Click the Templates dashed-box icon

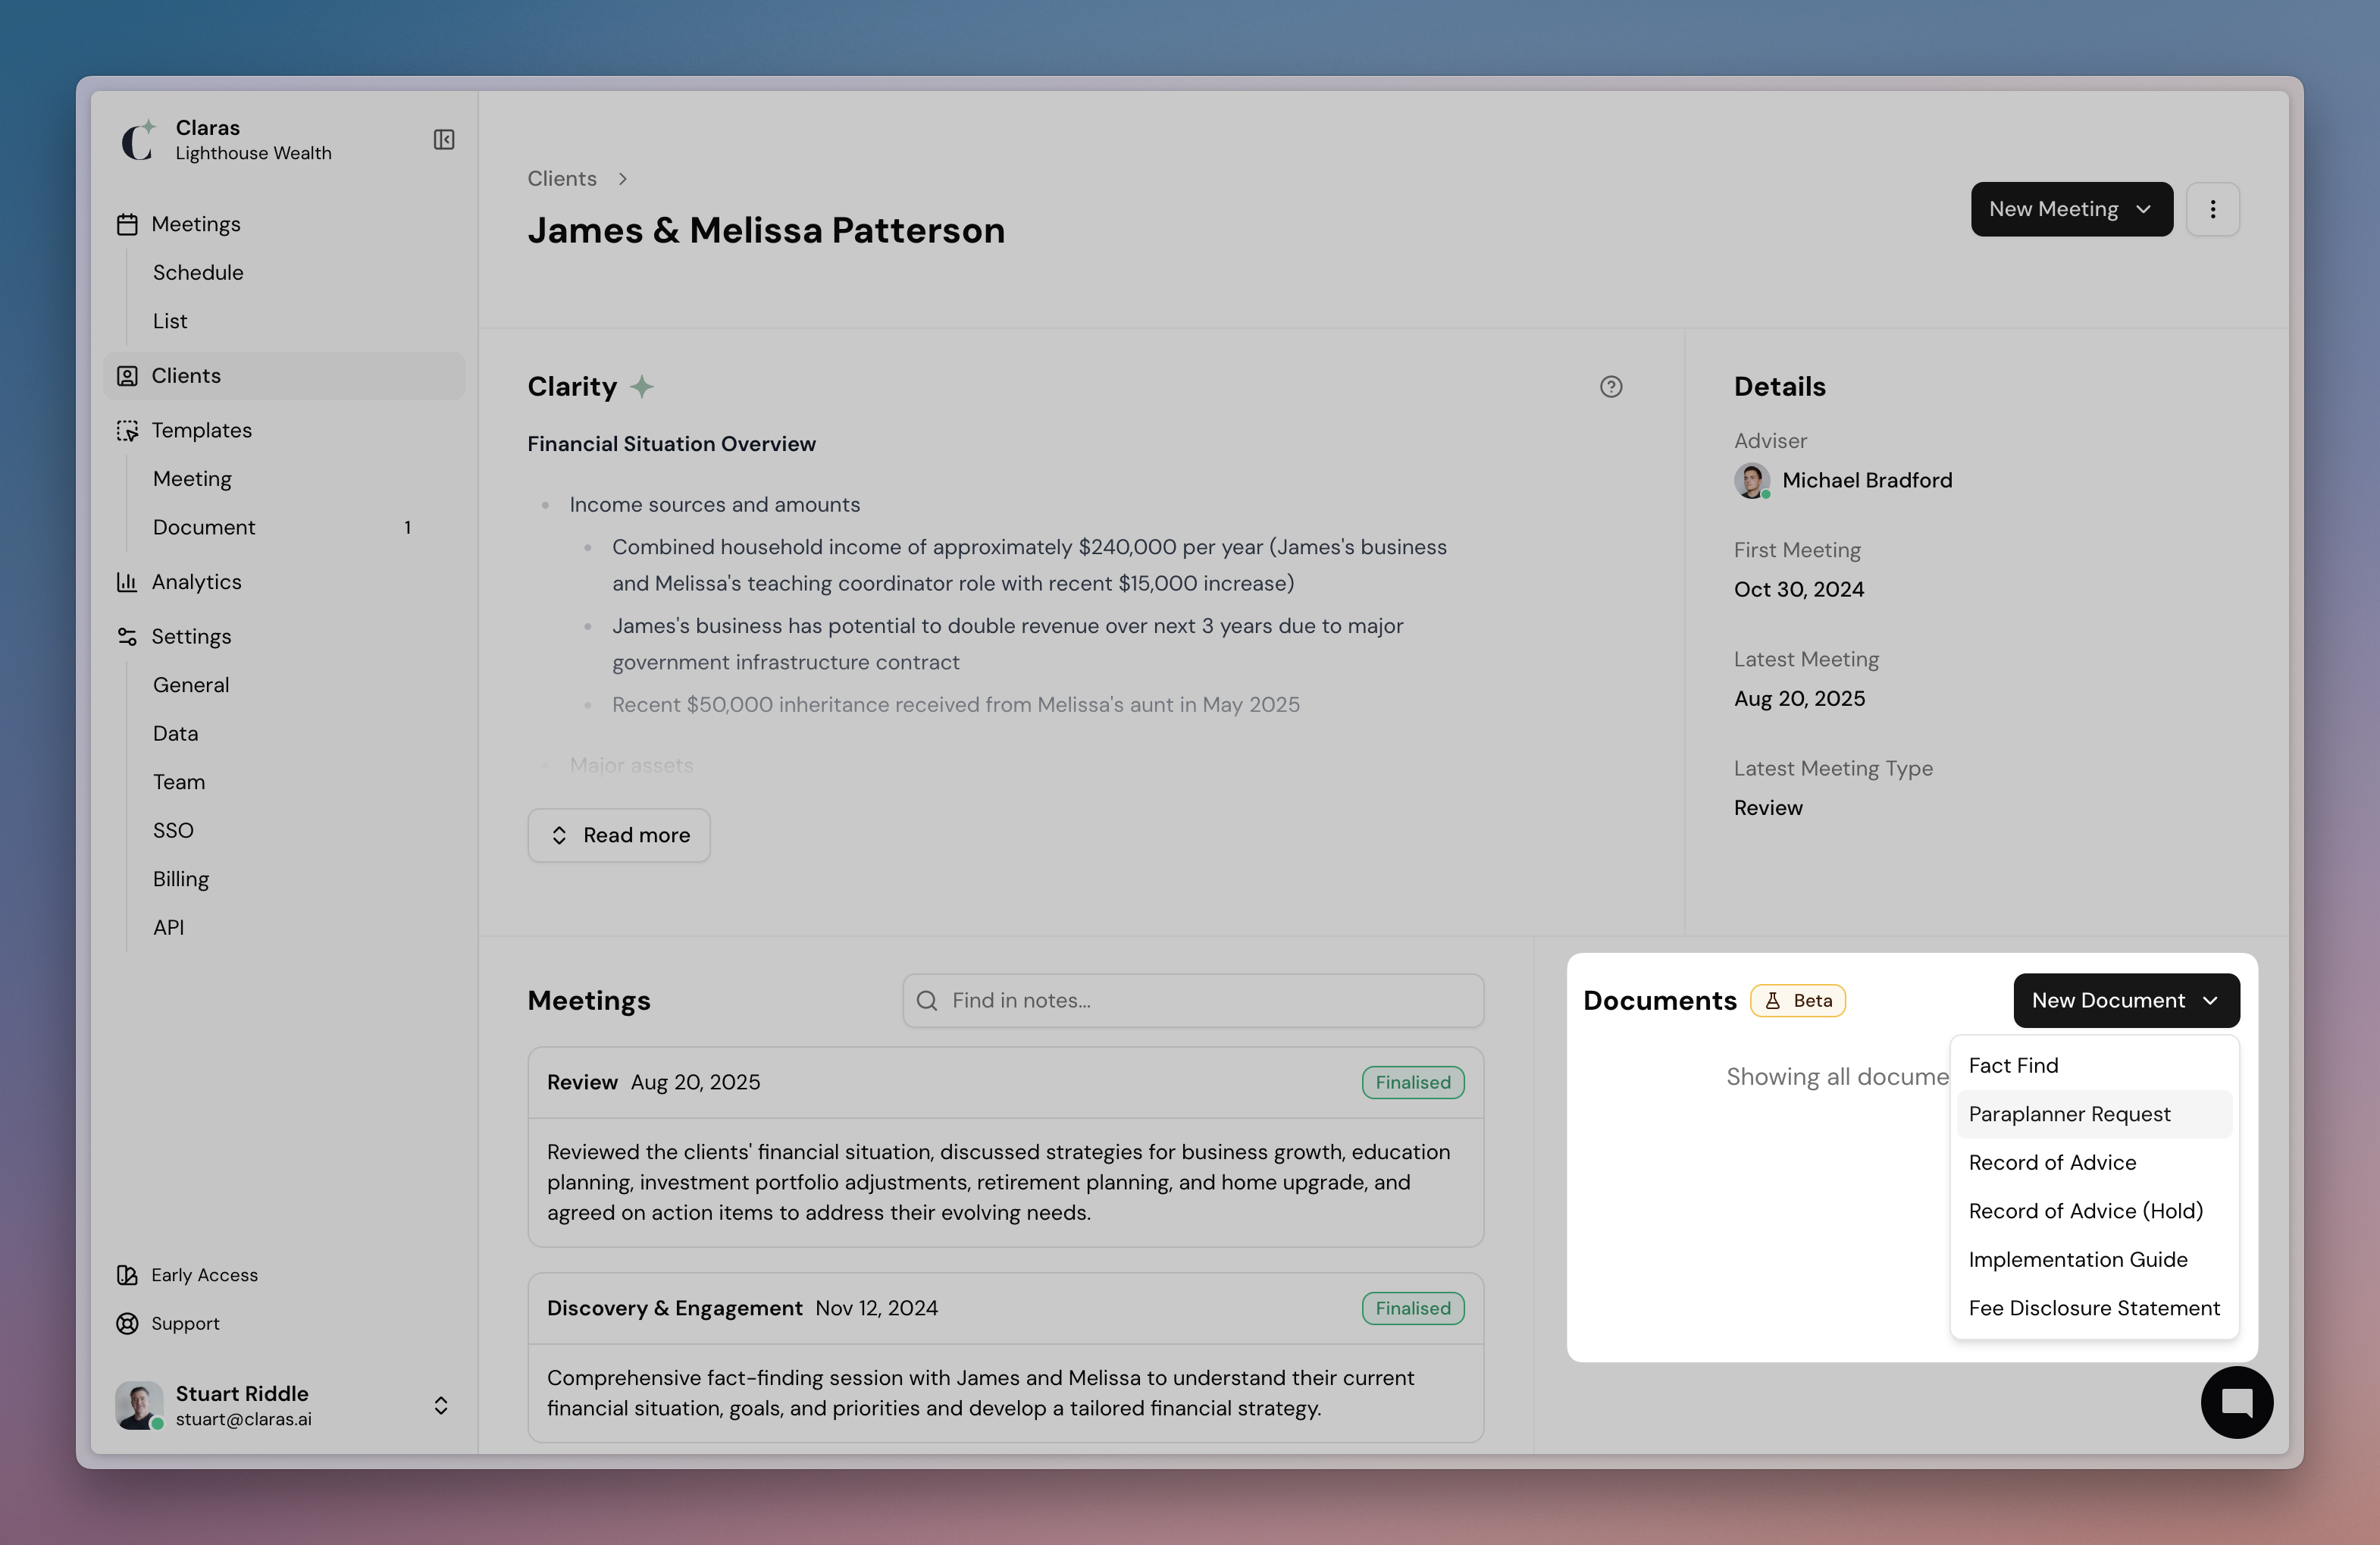[x=127, y=431]
